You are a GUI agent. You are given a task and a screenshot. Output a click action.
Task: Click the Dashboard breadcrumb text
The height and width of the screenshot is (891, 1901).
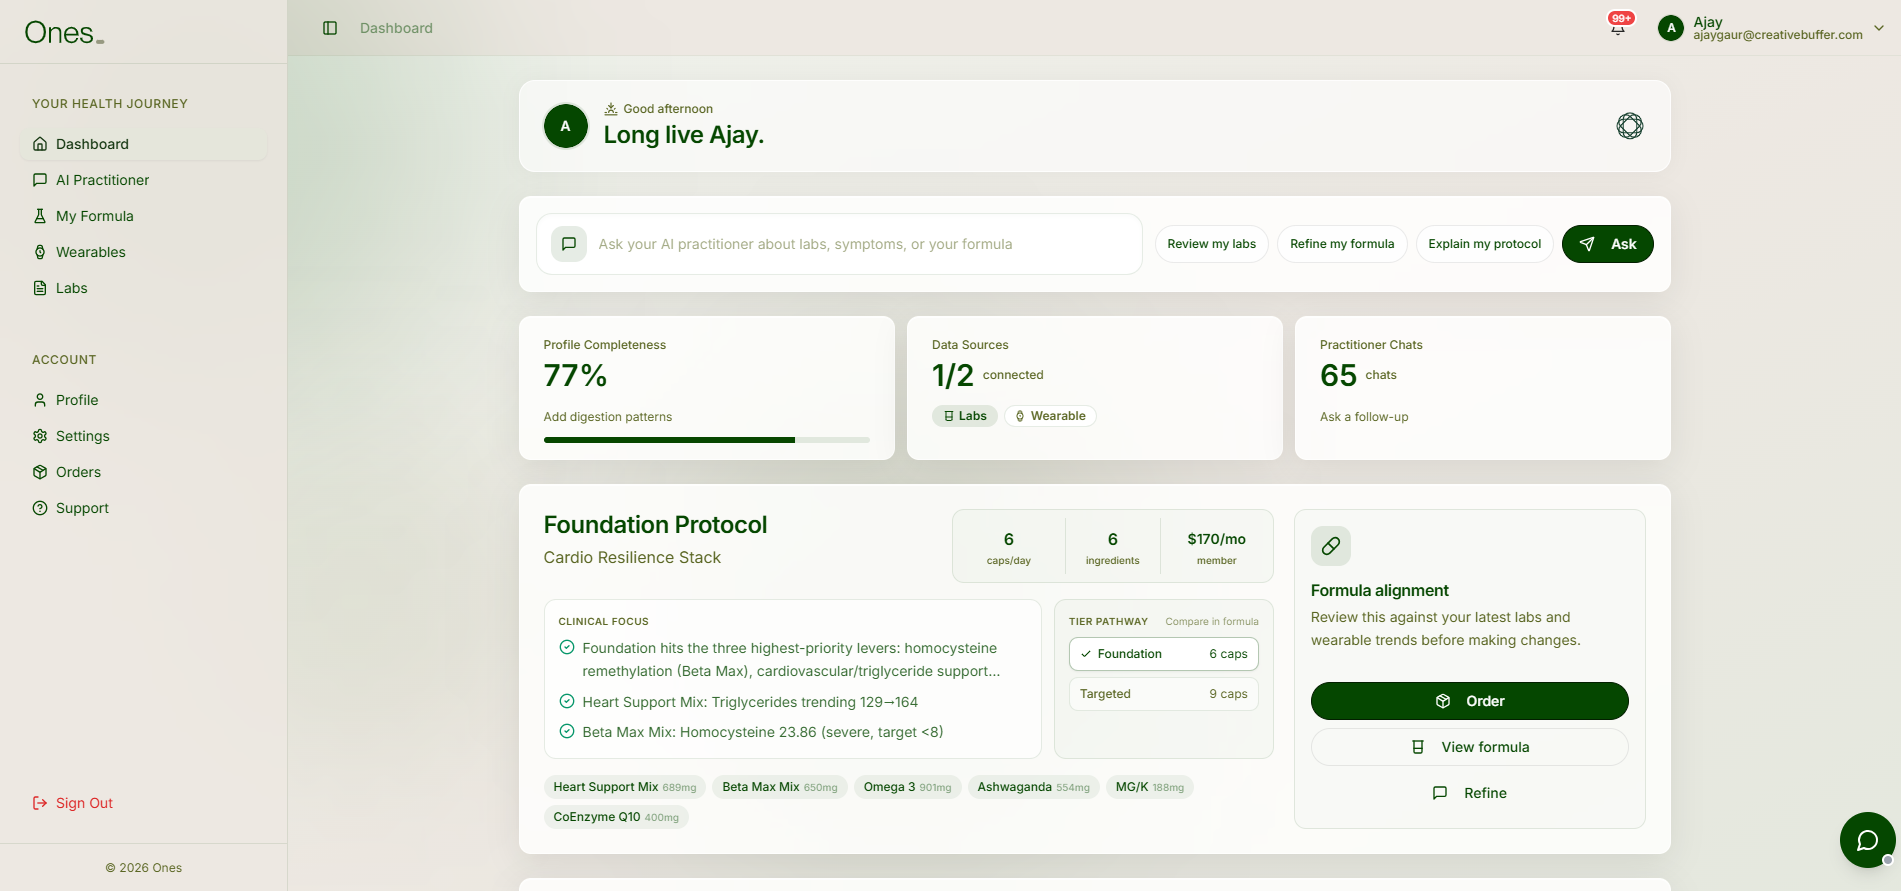(x=396, y=28)
